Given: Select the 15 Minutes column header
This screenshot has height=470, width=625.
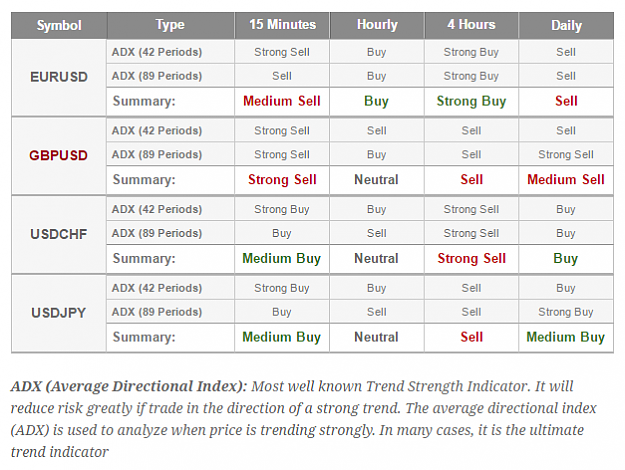Looking at the screenshot, I should [x=282, y=26].
